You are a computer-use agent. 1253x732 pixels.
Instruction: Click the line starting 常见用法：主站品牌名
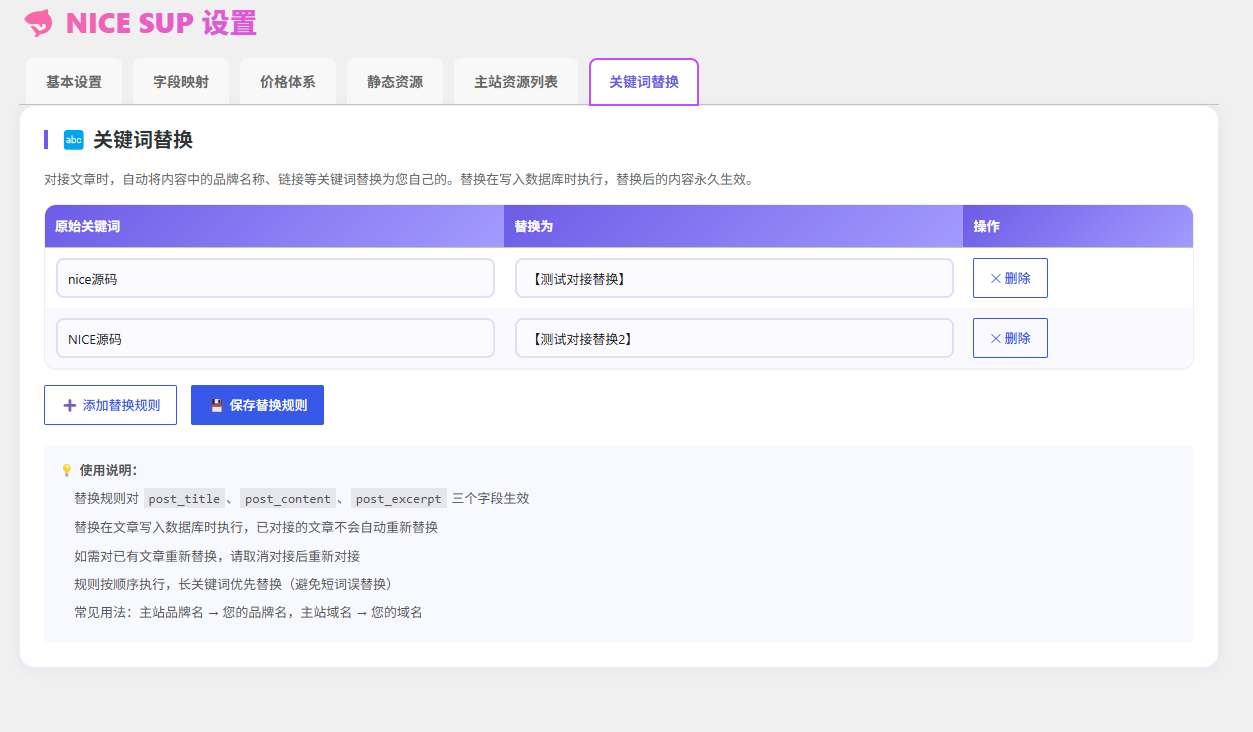(x=248, y=612)
